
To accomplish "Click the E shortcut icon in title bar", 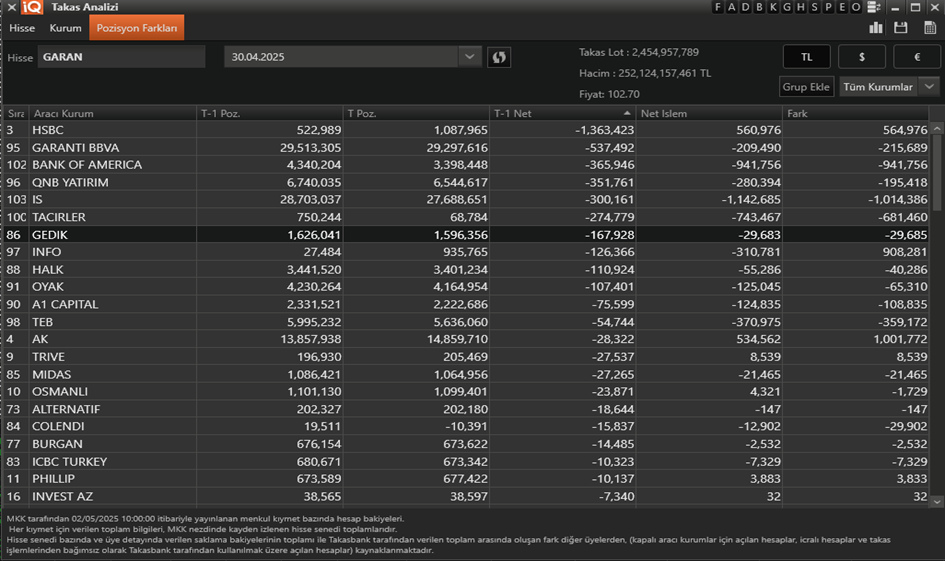I will pyautogui.click(x=842, y=7).
